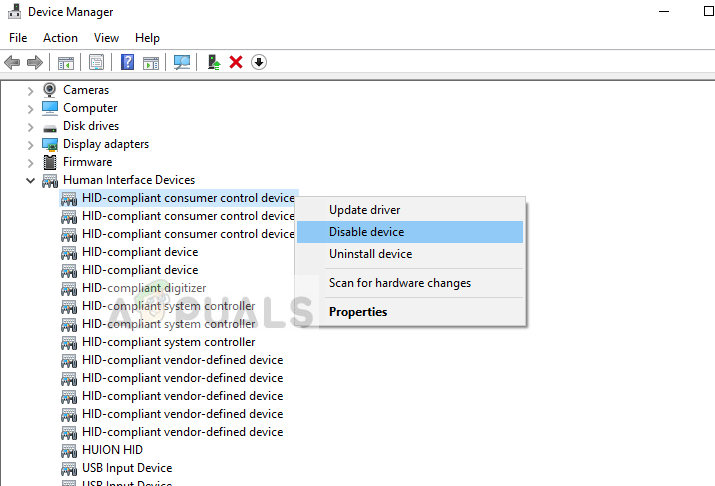Click the HUION HID device icon
This screenshot has width=715, height=486.
[x=69, y=450]
